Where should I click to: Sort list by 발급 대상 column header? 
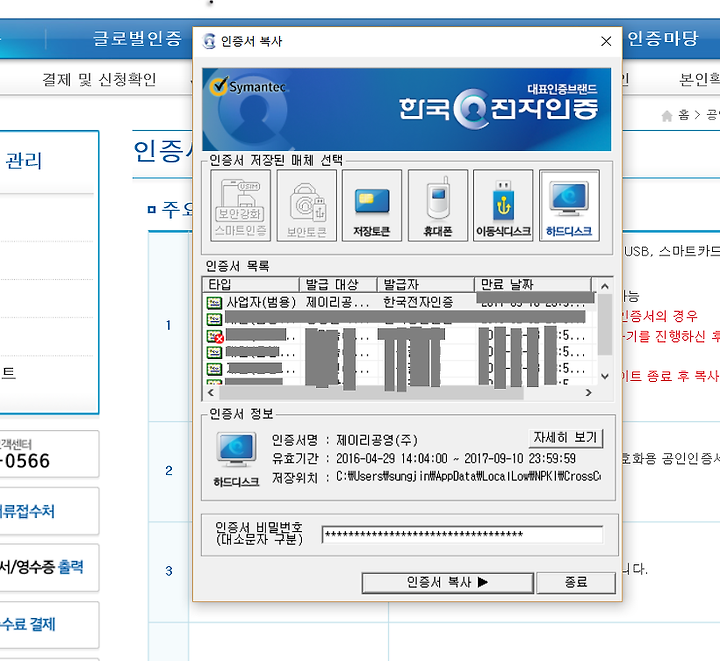(x=338, y=285)
